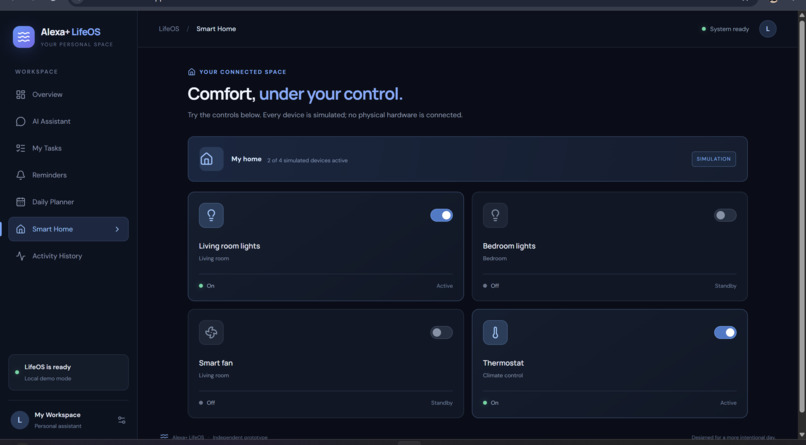
Task: Click the Smart Home breadcrumb
Action: [x=216, y=29]
